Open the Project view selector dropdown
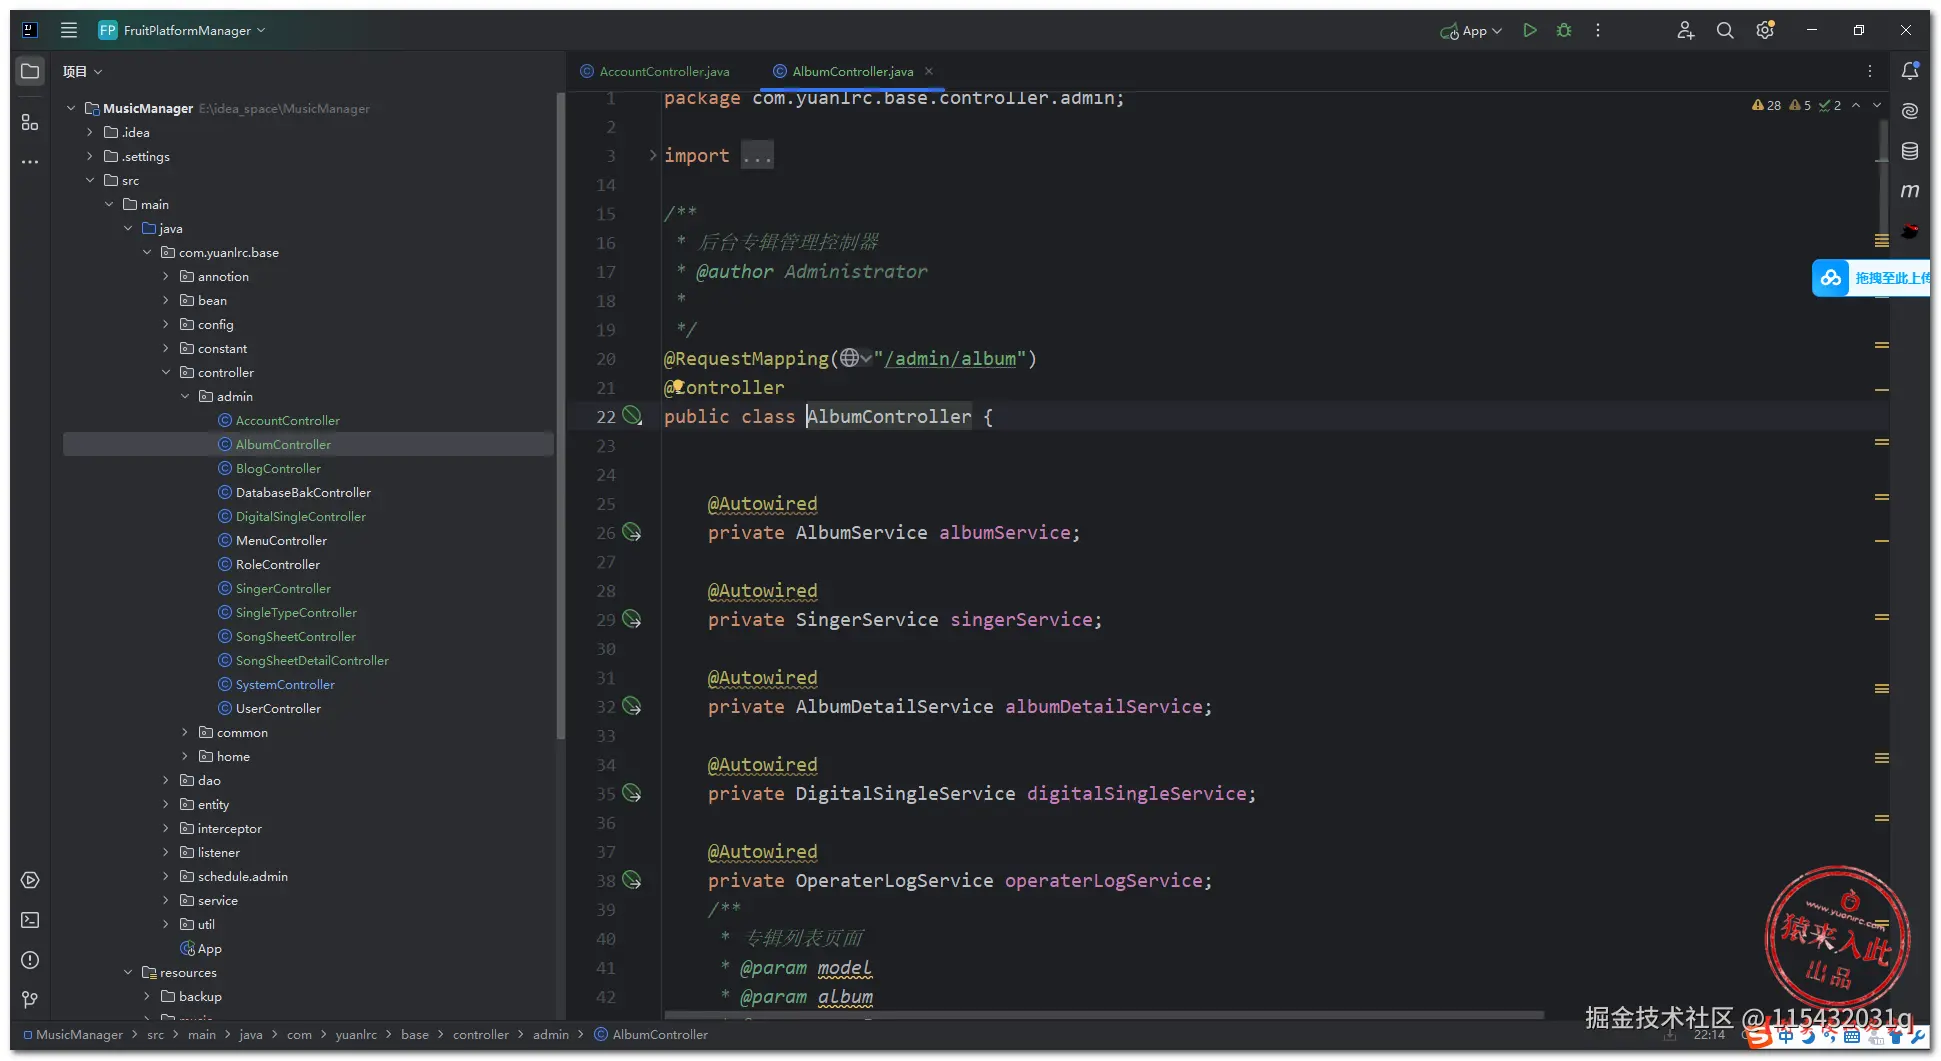The height and width of the screenshot is (1061, 1941). coord(82,71)
